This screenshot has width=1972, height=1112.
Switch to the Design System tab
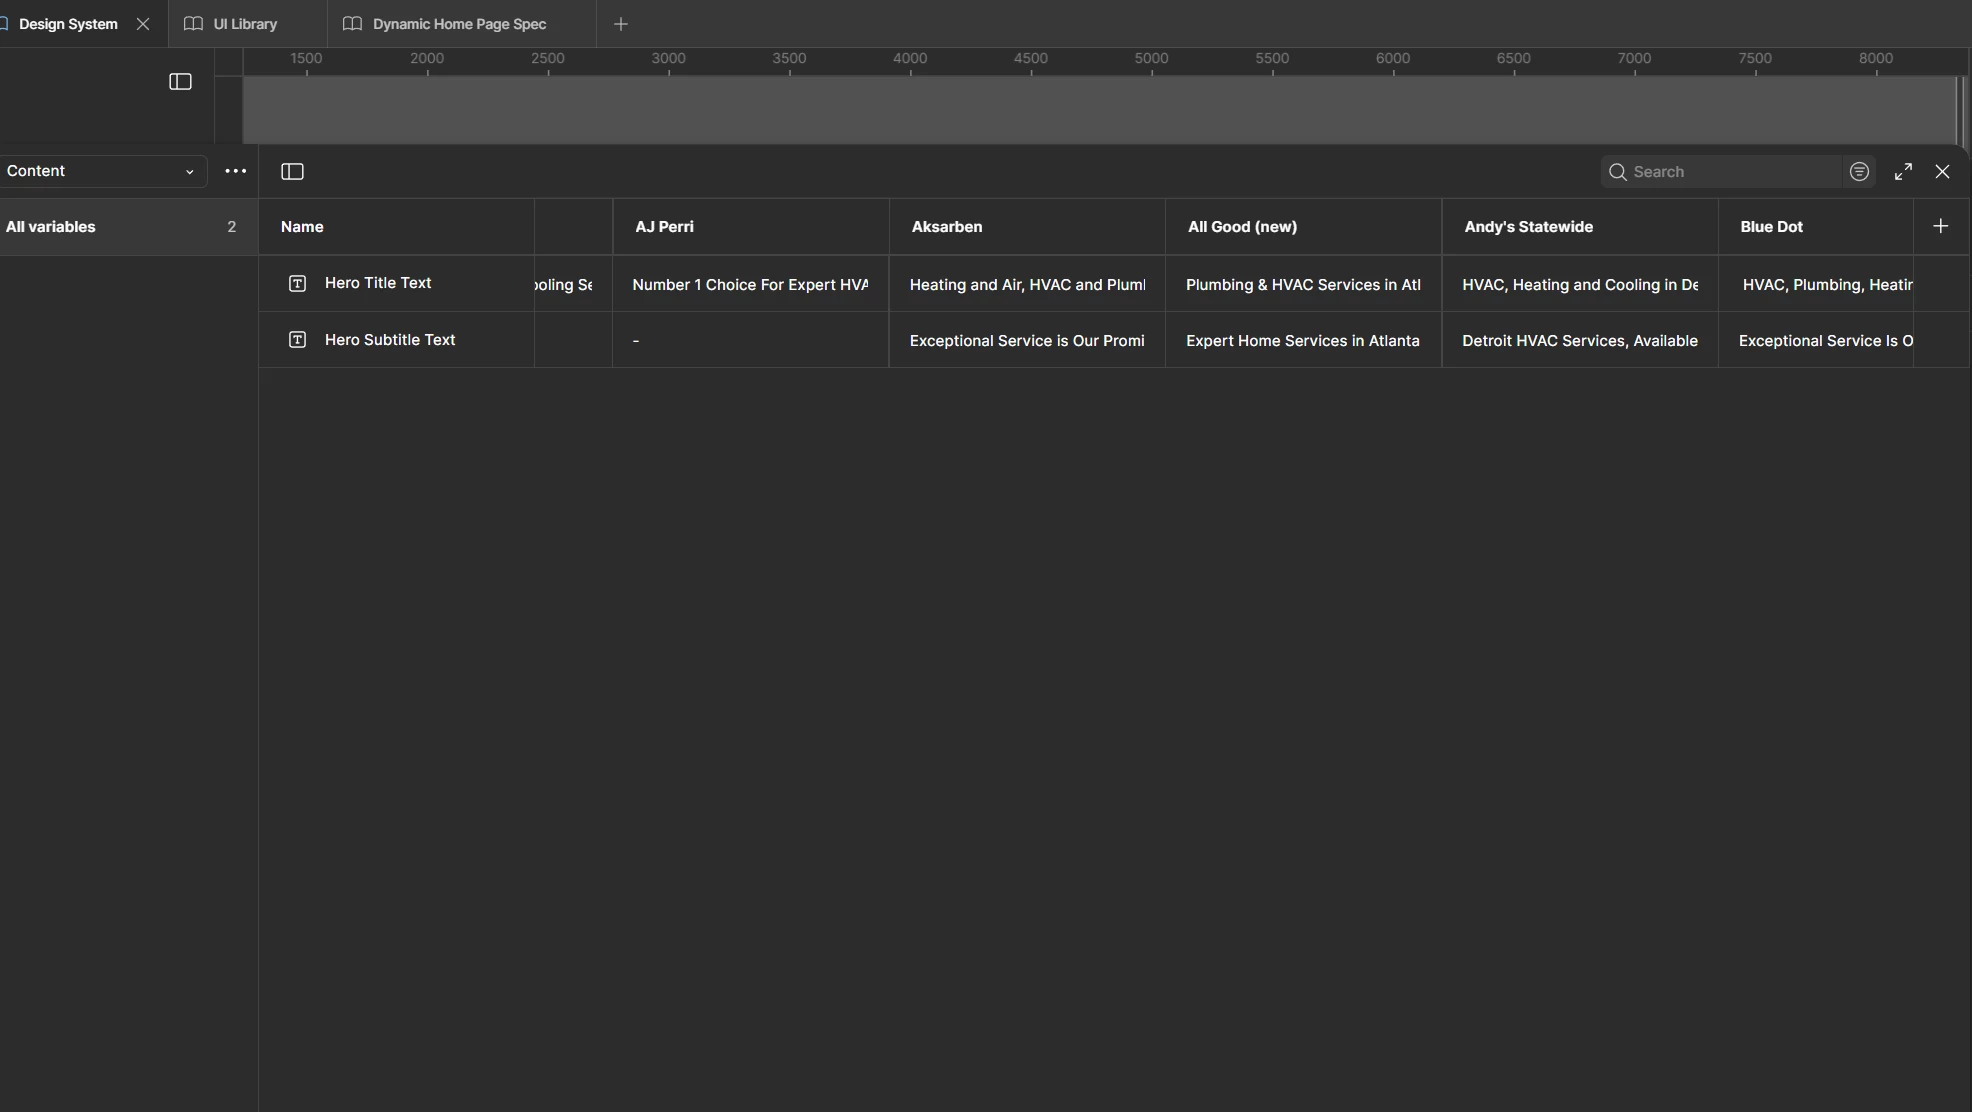pos(68,24)
